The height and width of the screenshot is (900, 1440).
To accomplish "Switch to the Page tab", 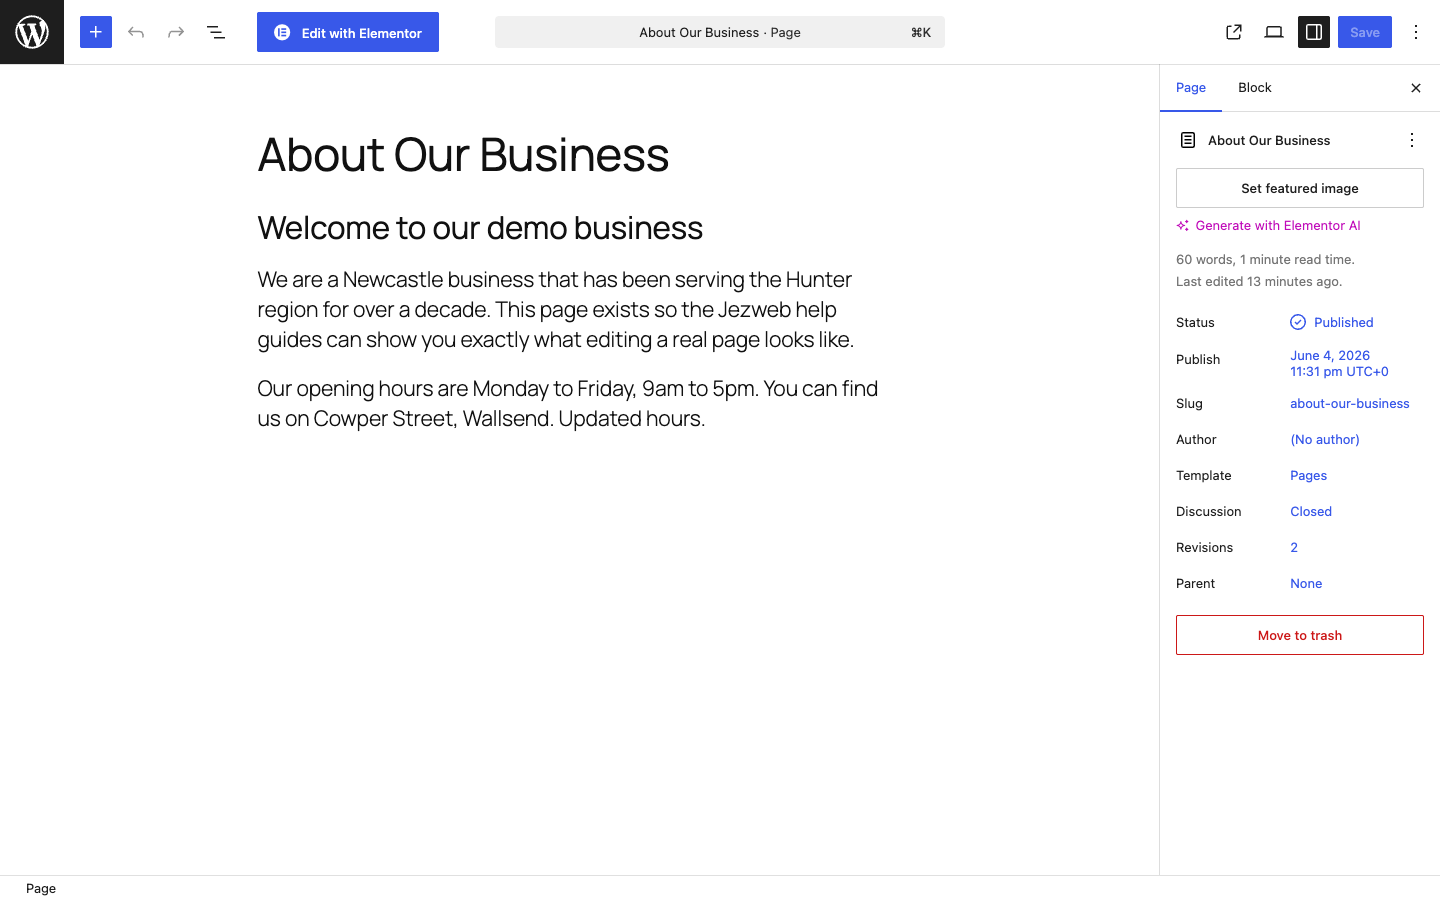I will pyautogui.click(x=1191, y=88).
